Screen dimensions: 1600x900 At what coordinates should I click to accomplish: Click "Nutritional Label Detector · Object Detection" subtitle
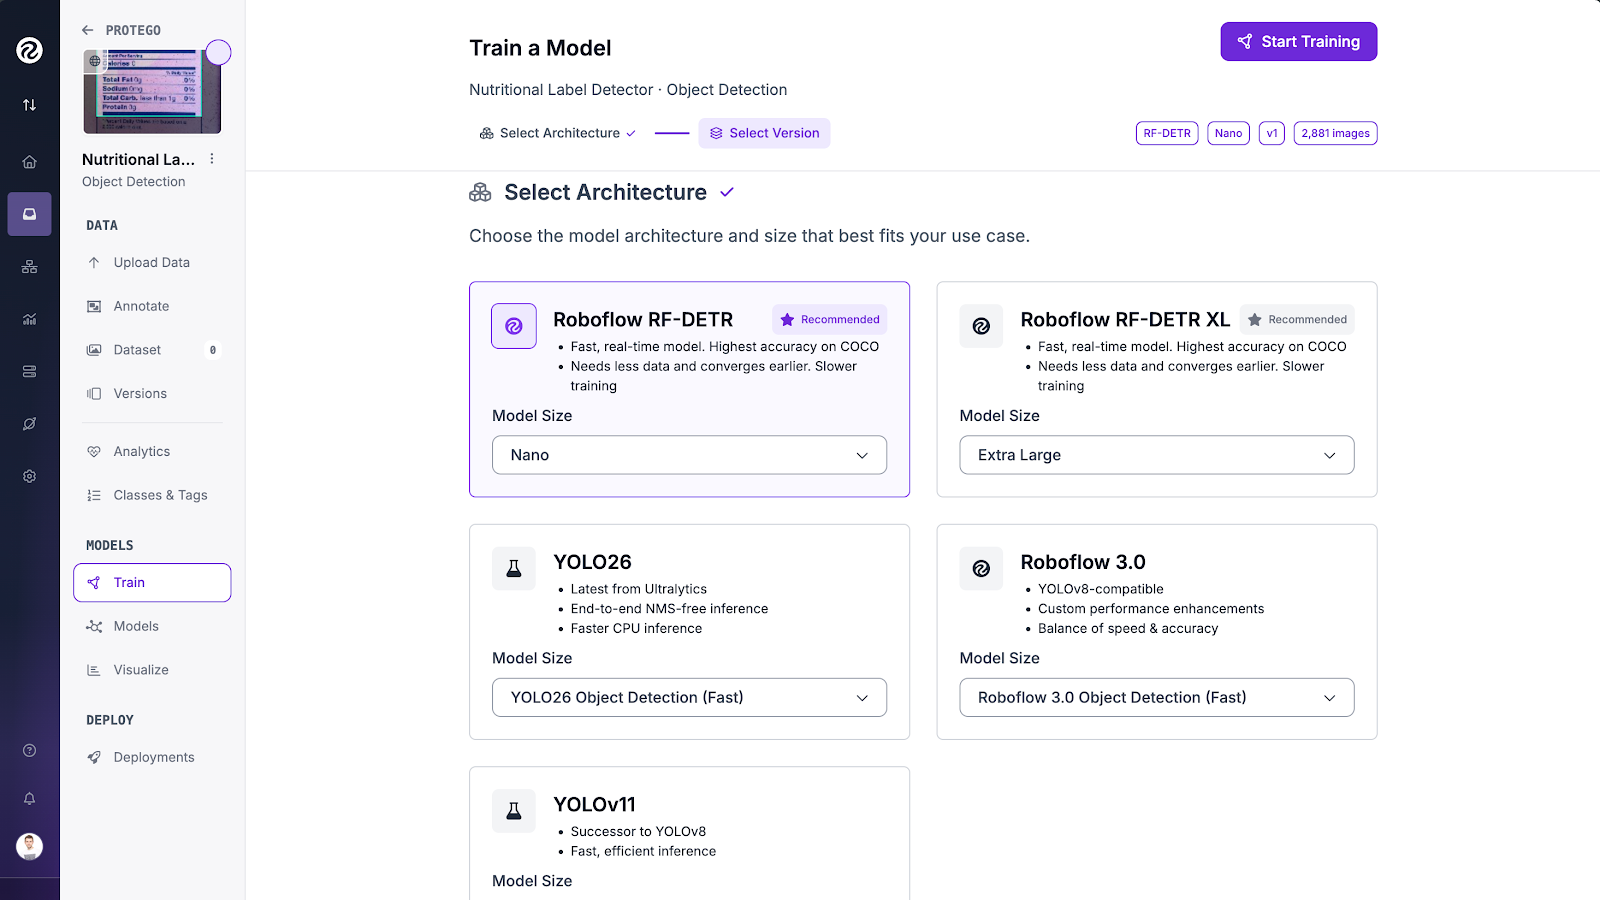click(x=628, y=90)
